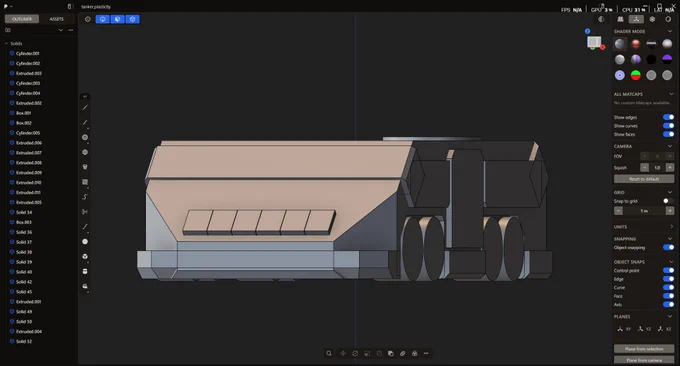680x366 pixels.
Task: Switch to the ASSETS tab
Action: [x=56, y=19]
